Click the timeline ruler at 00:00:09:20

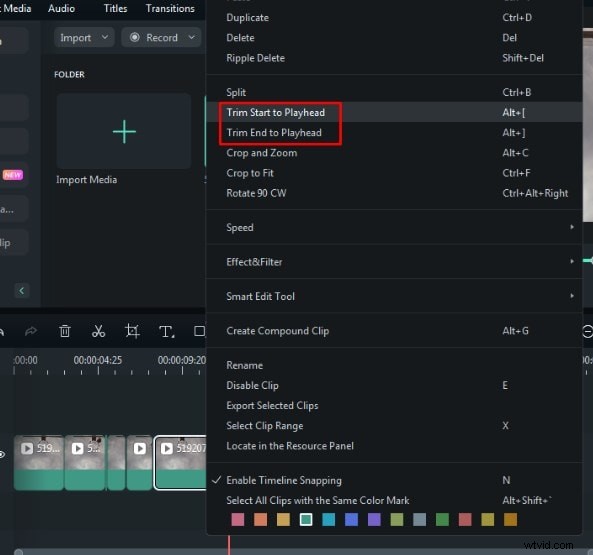[x=182, y=360]
